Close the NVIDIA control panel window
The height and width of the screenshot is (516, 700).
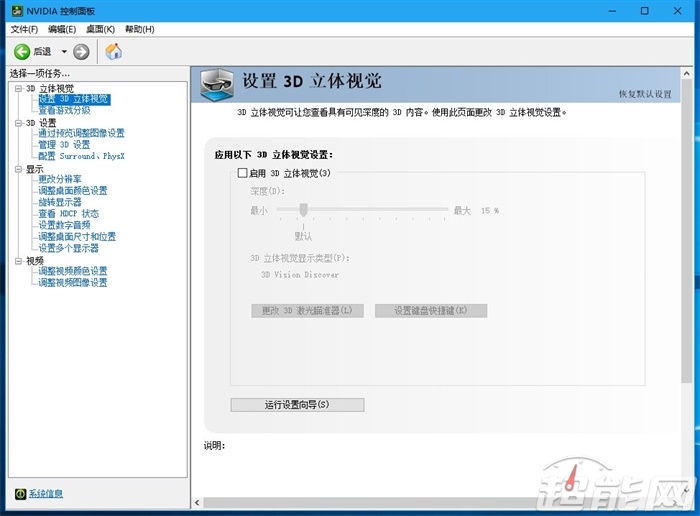click(678, 11)
